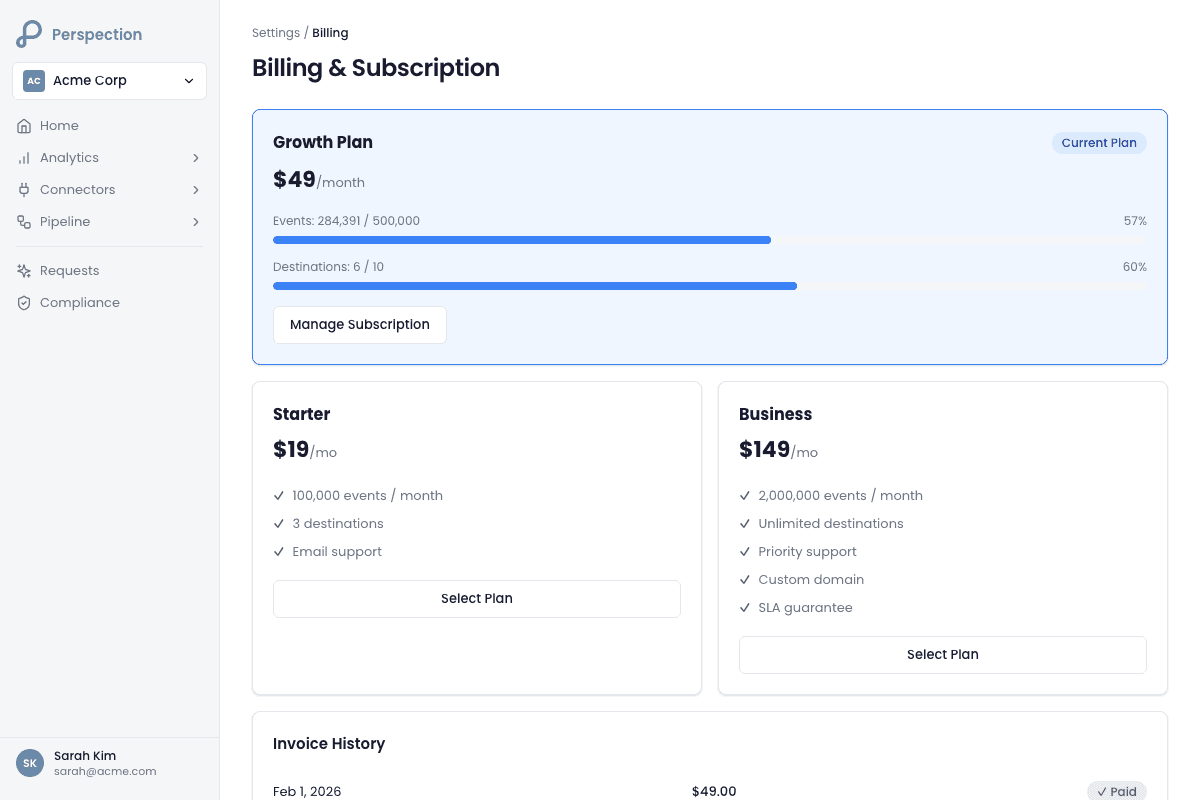Click the Manage Subscription button
1200x800 pixels.
[x=360, y=325]
